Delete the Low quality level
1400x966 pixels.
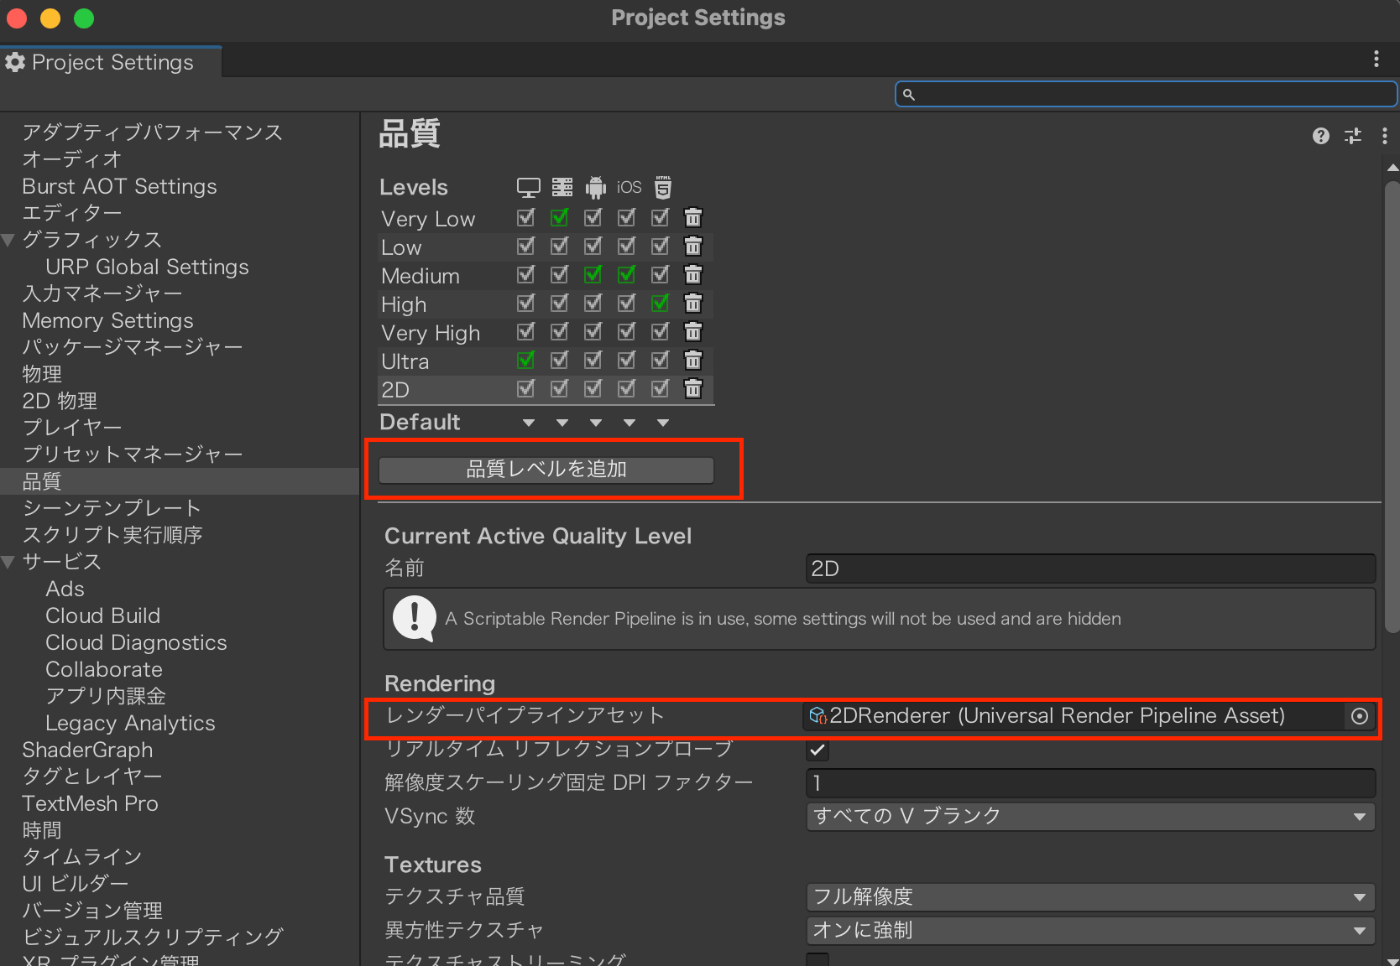693,246
